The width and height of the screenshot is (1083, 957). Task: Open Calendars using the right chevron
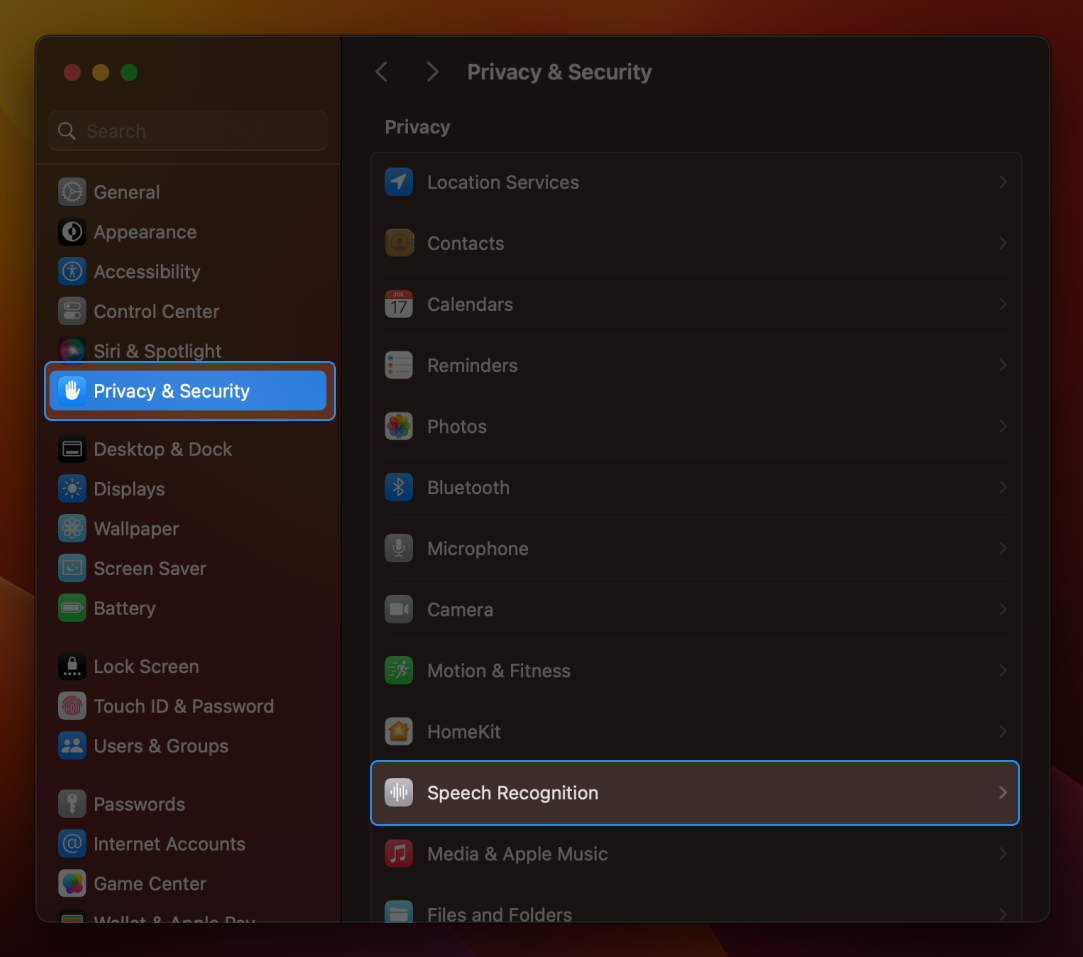click(1002, 304)
